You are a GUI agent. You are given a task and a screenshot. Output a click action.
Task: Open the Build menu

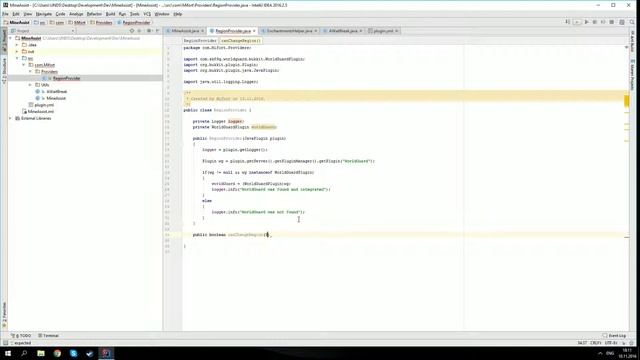[110, 14]
